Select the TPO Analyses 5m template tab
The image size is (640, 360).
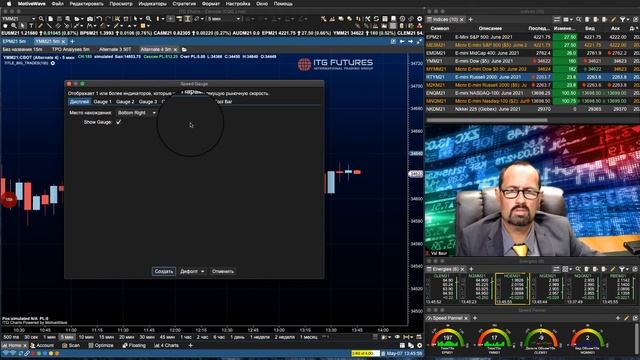(71, 49)
